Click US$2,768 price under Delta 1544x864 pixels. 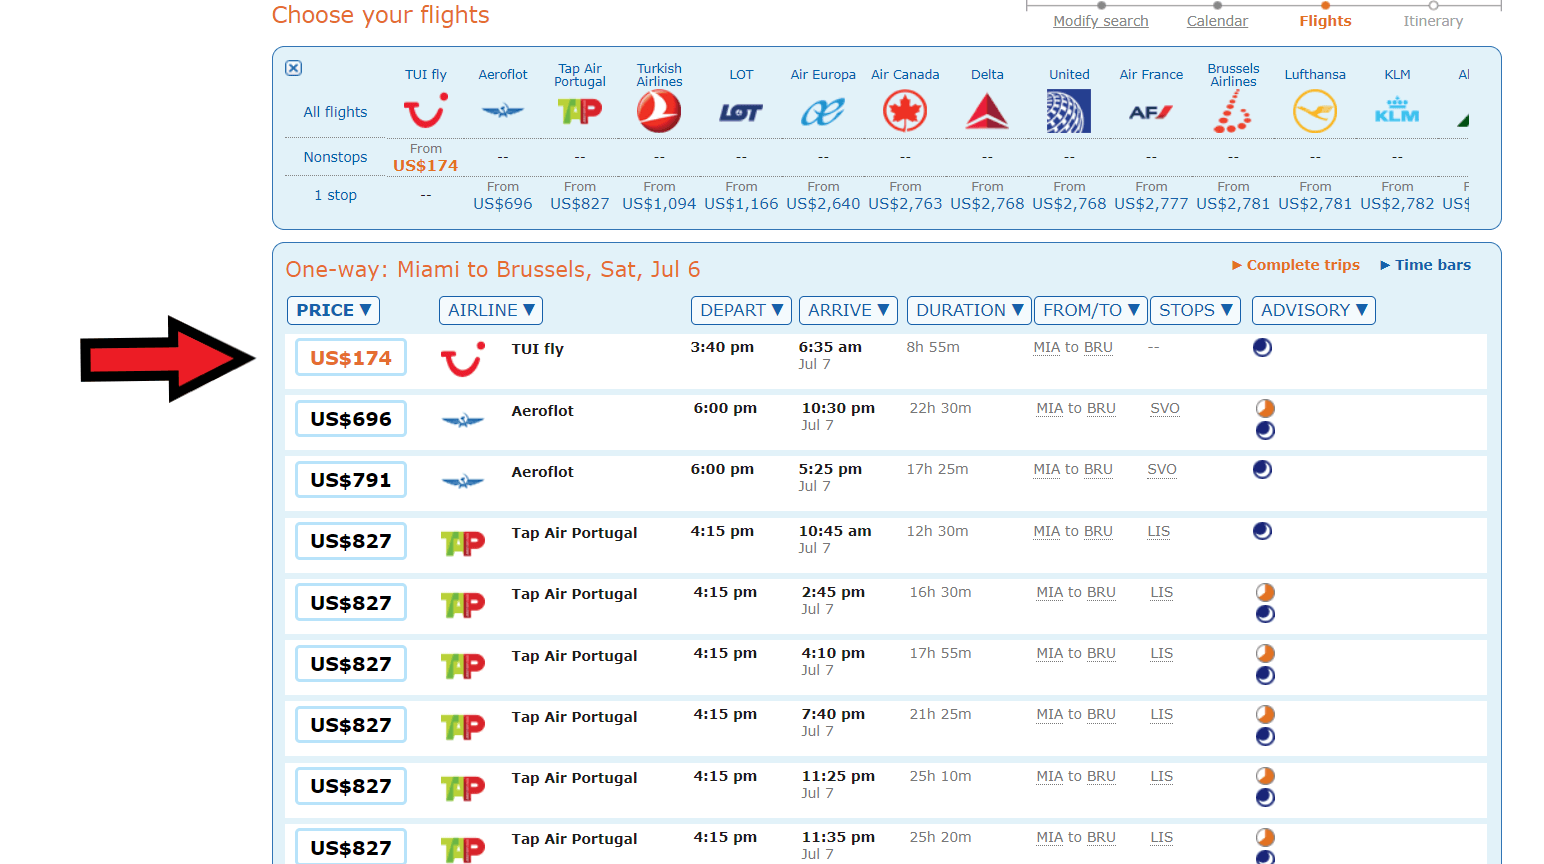click(x=987, y=204)
